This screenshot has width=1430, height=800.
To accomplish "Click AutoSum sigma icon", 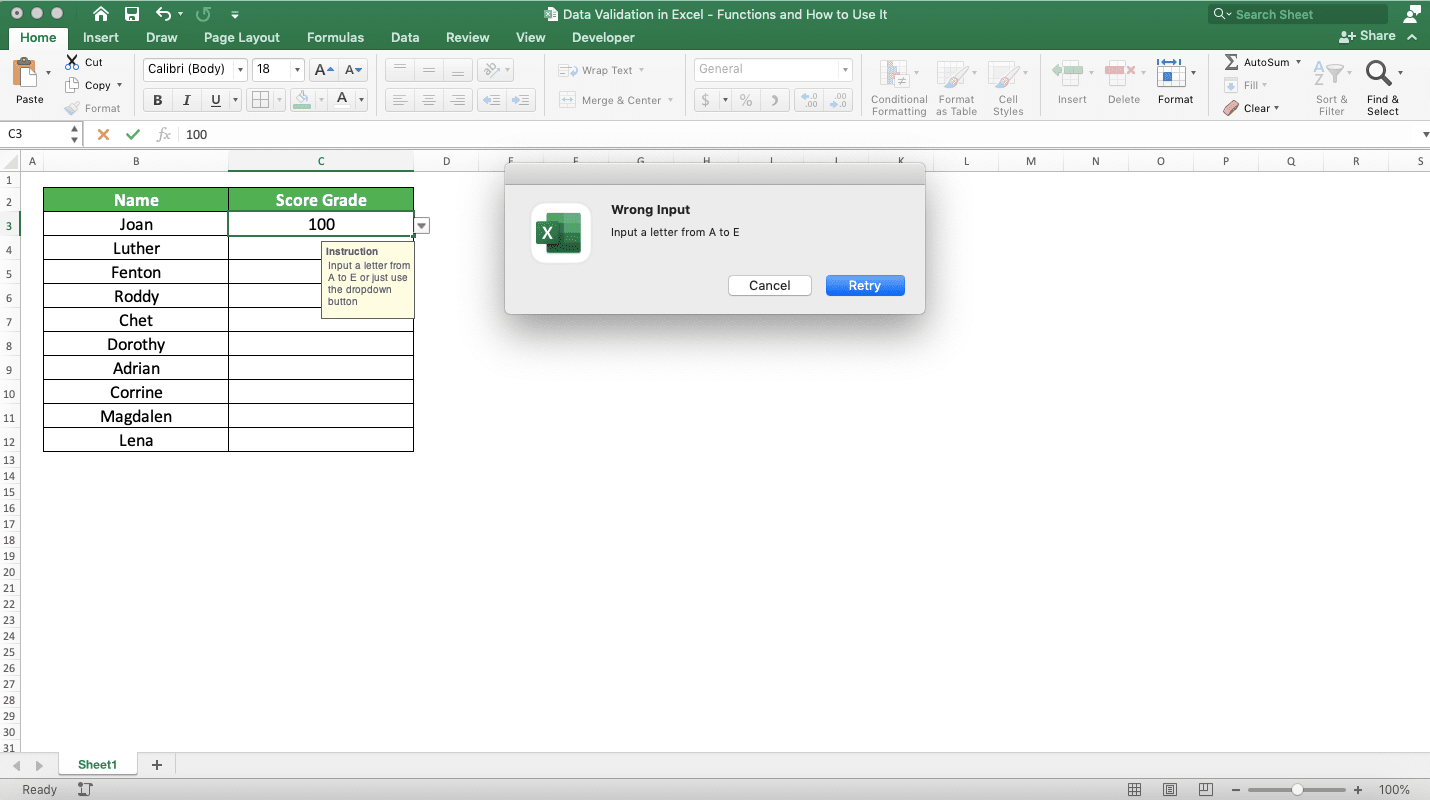I will [1231, 62].
